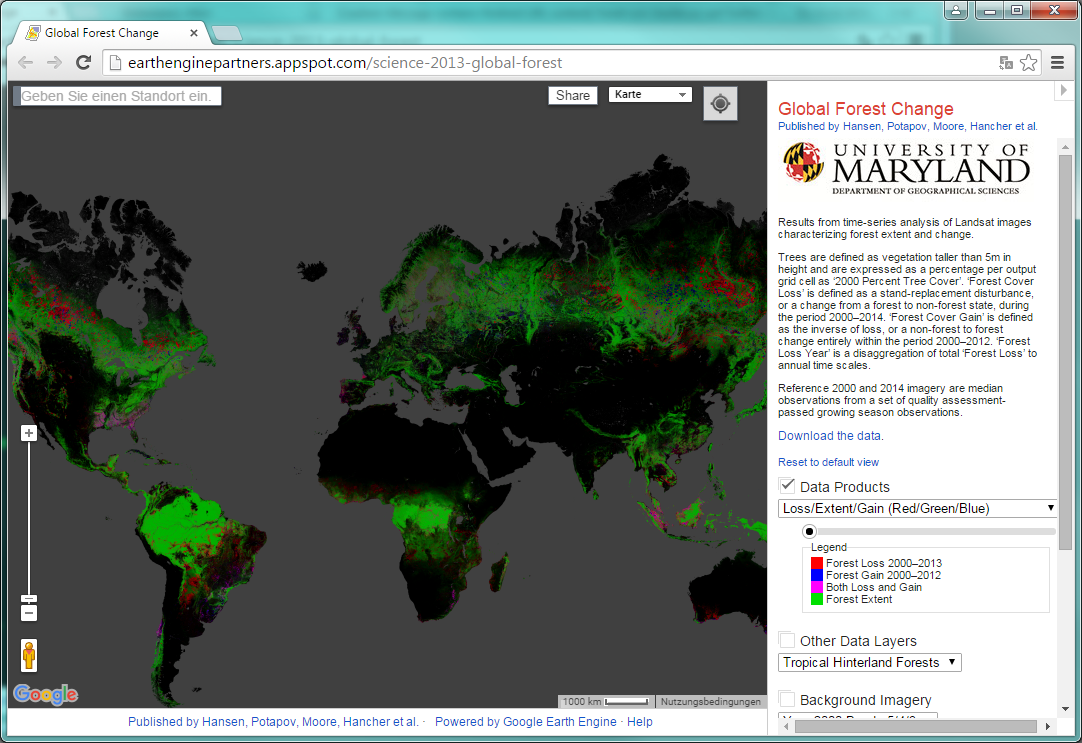The height and width of the screenshot is (743, 1082).
Task: Open the Karte map type dropdown
Action: click(650, 95)
